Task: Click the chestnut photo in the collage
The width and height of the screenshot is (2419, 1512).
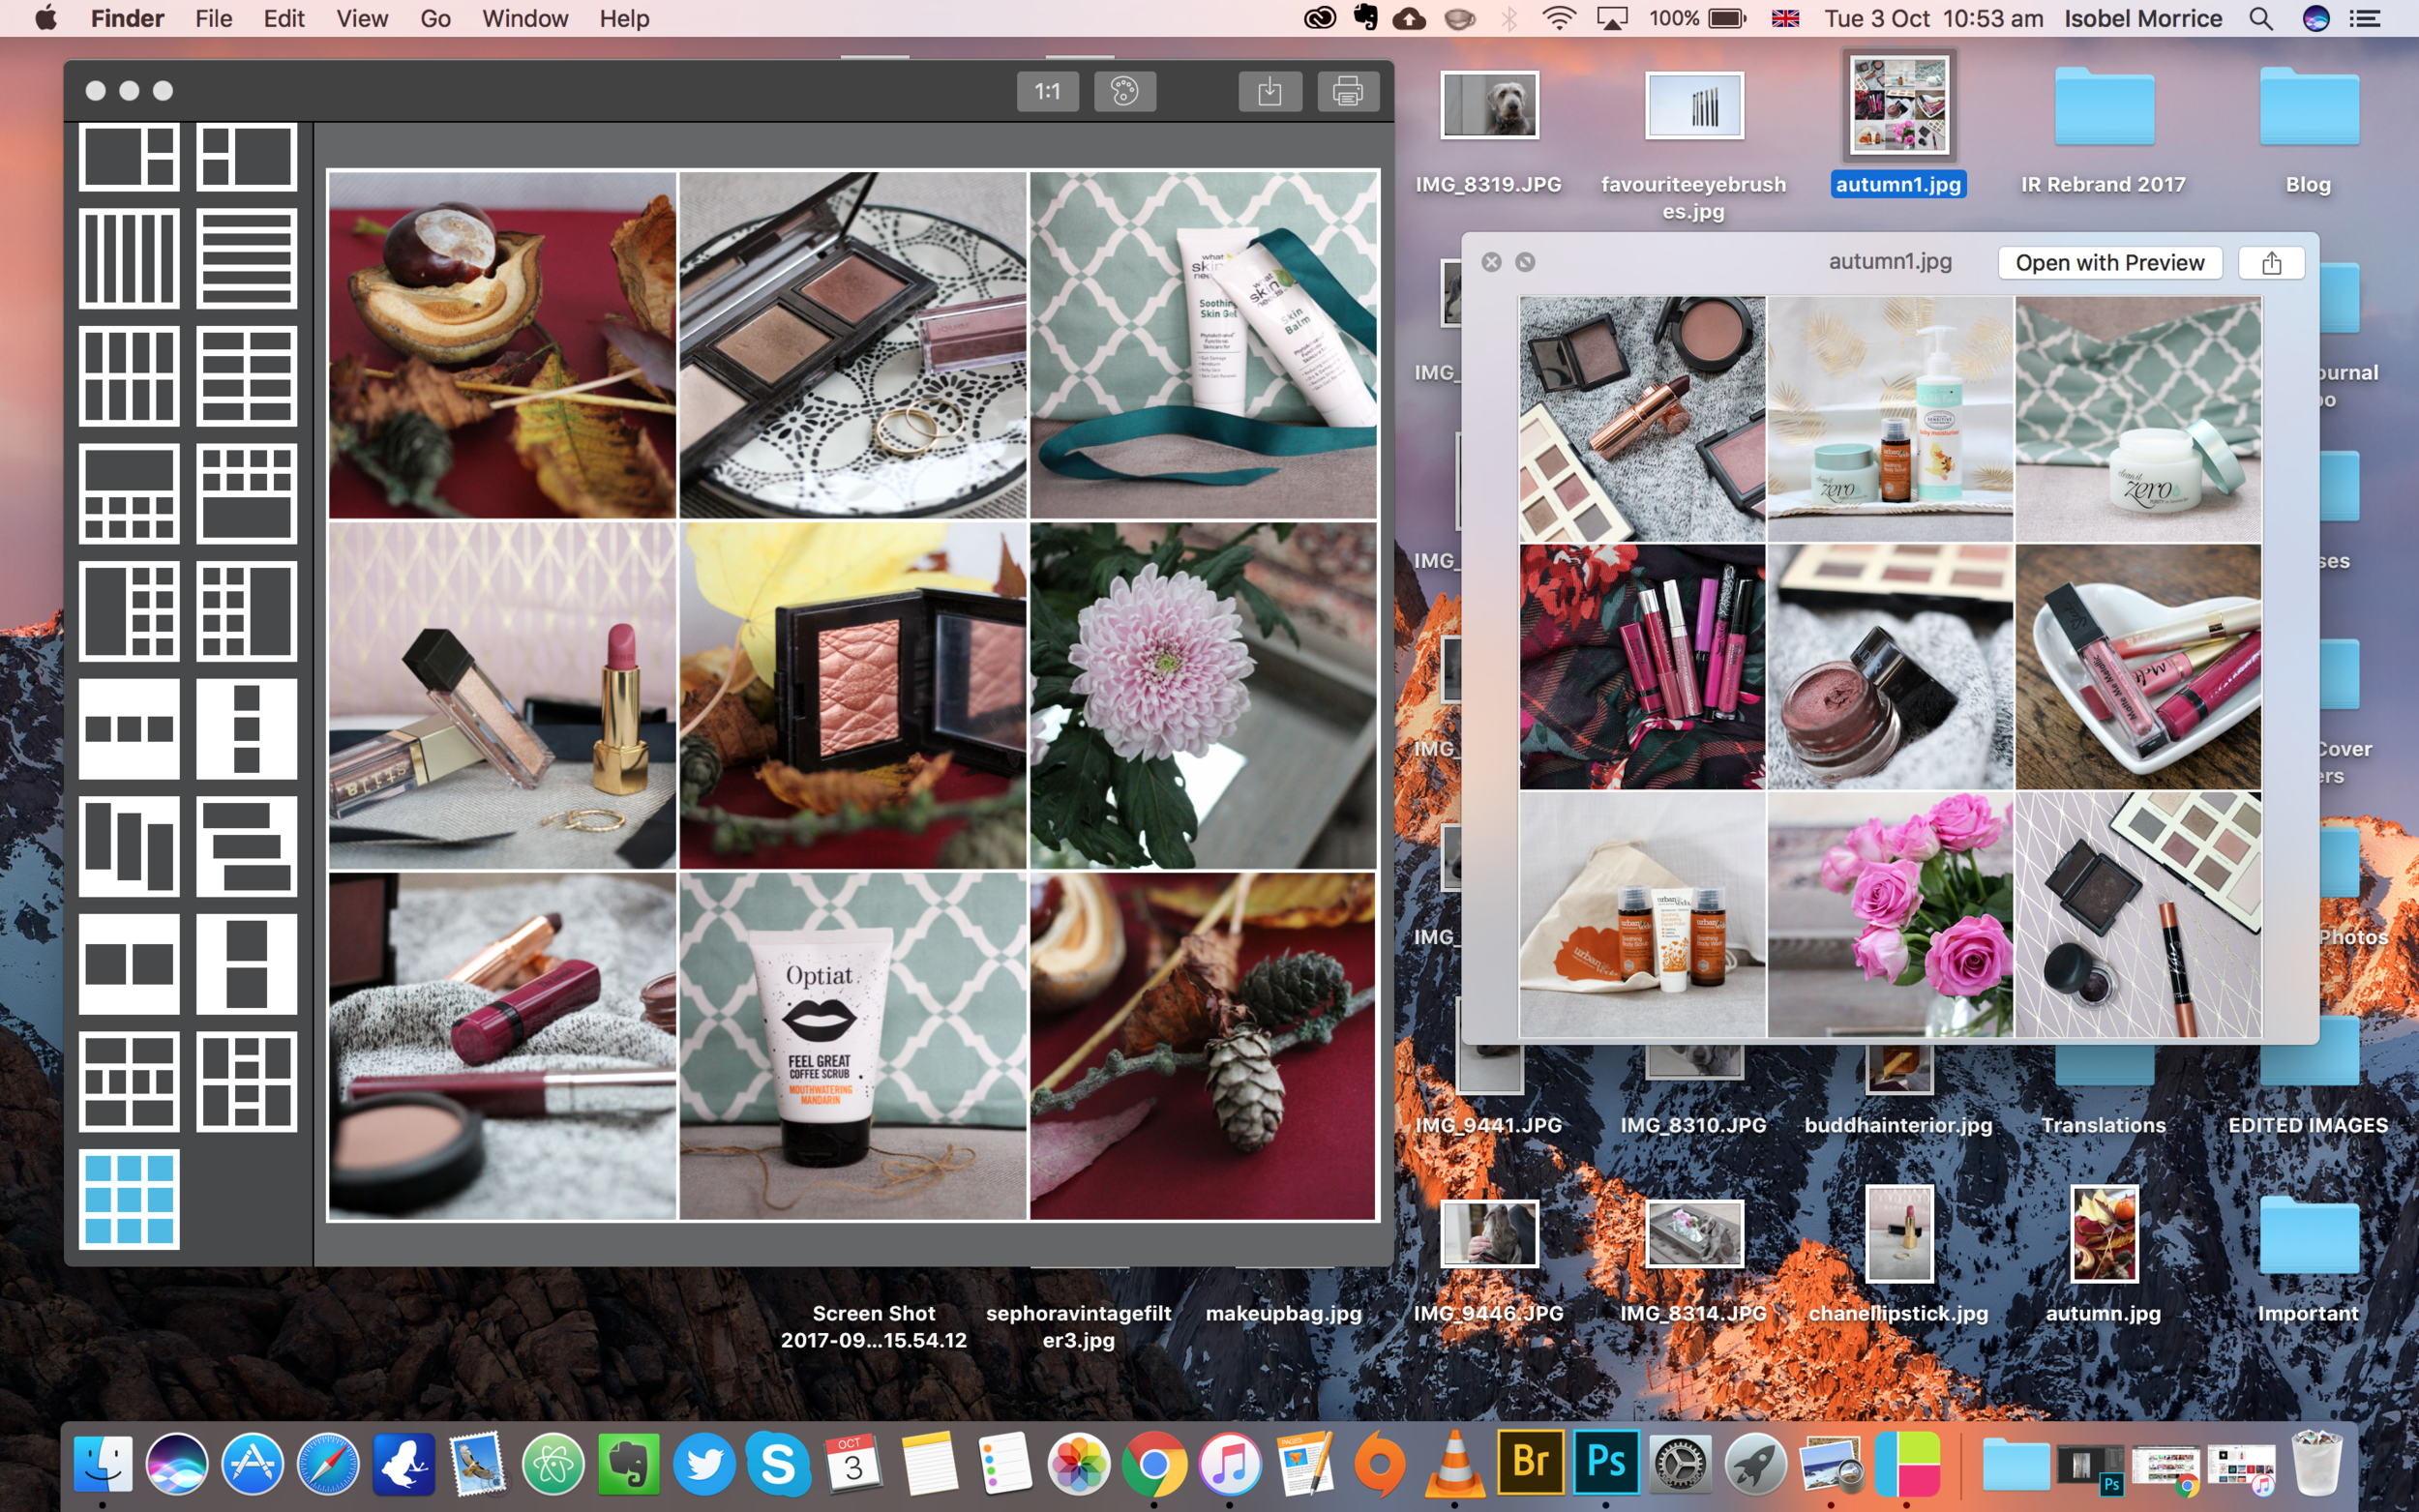Action: [502, 345]
